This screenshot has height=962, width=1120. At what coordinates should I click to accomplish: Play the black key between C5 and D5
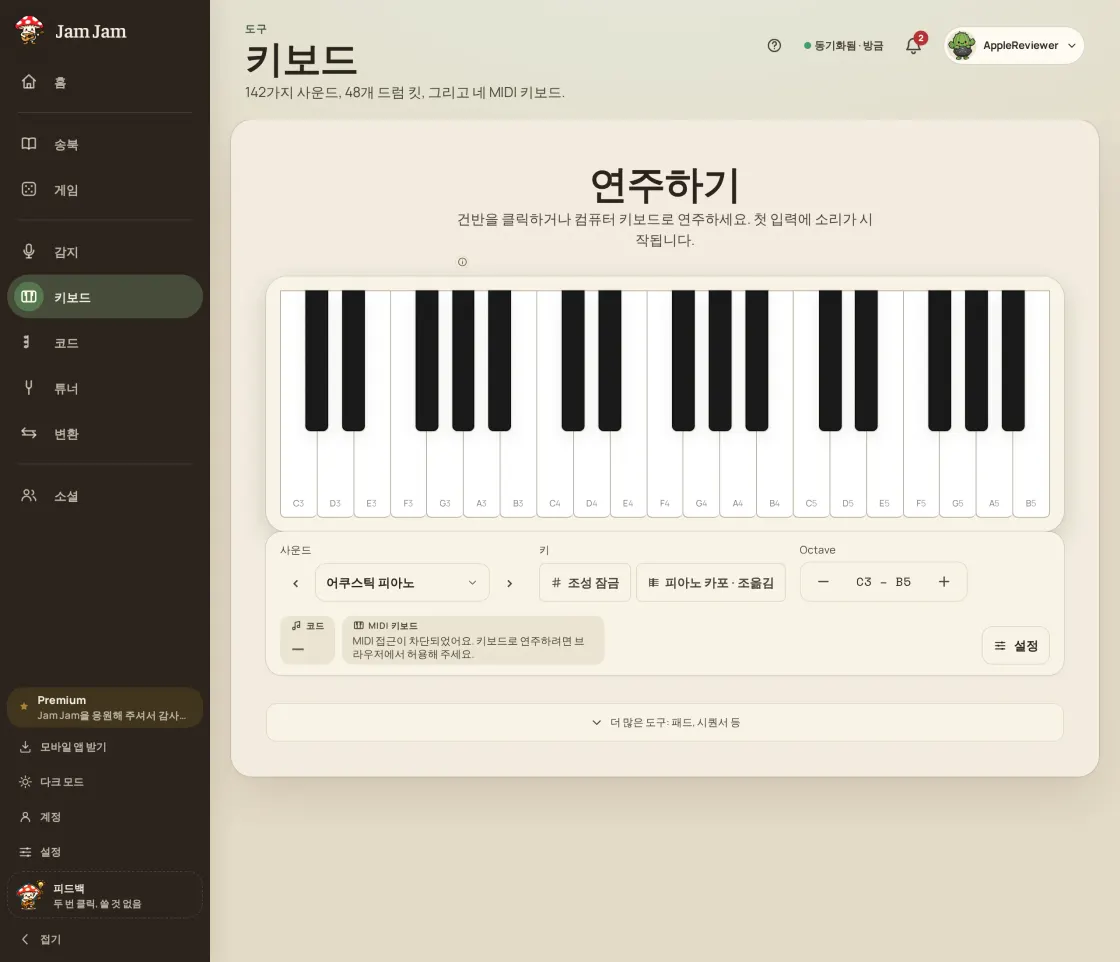tap(830, 360)
